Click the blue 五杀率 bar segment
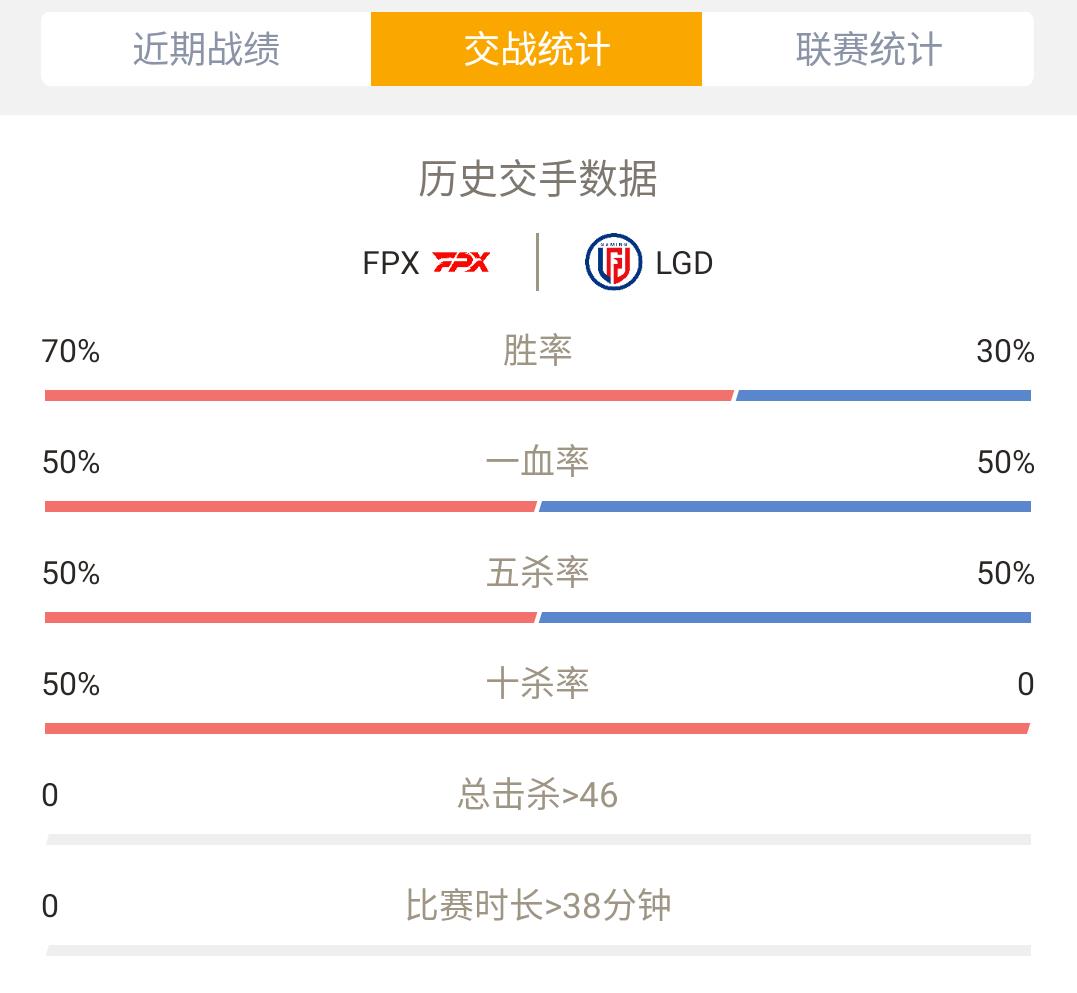The width and height of the screenshot is (1077, 993). point(785,618)
